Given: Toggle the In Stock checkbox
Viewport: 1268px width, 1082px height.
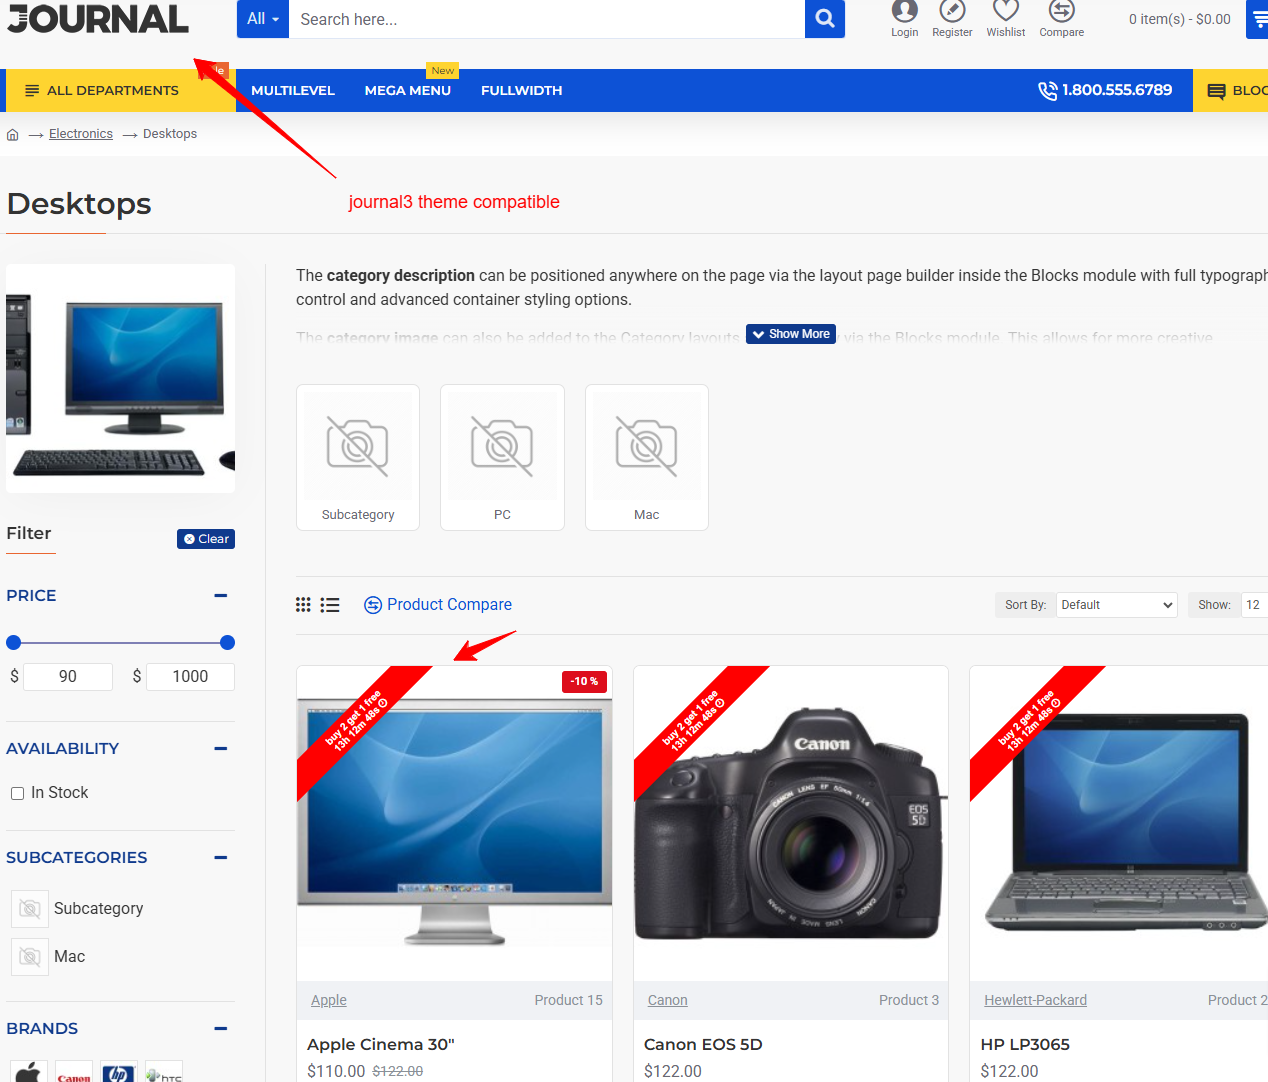Looking at the screenshot, I should [17, 793].
